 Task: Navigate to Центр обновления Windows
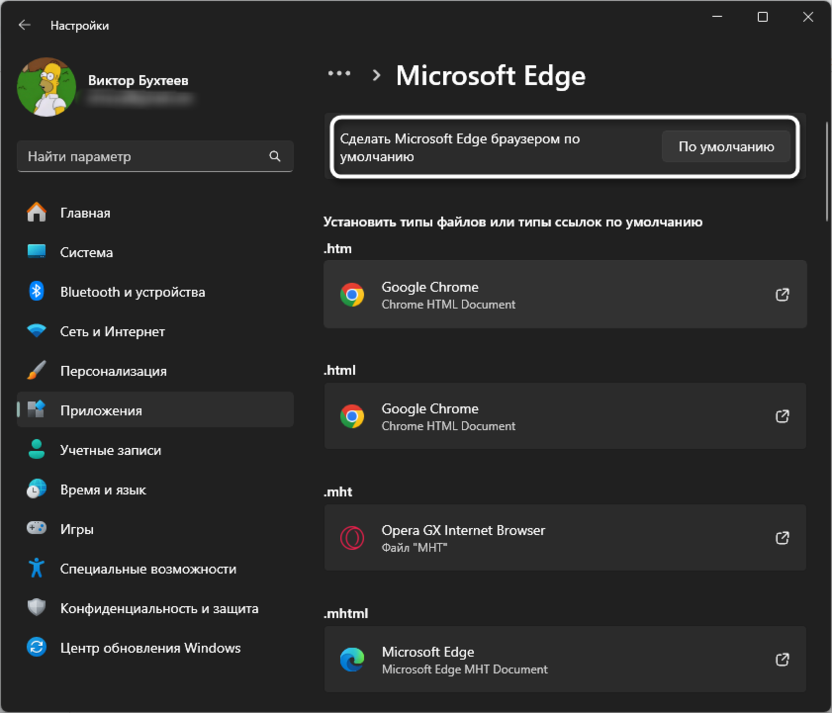(150, 648)
